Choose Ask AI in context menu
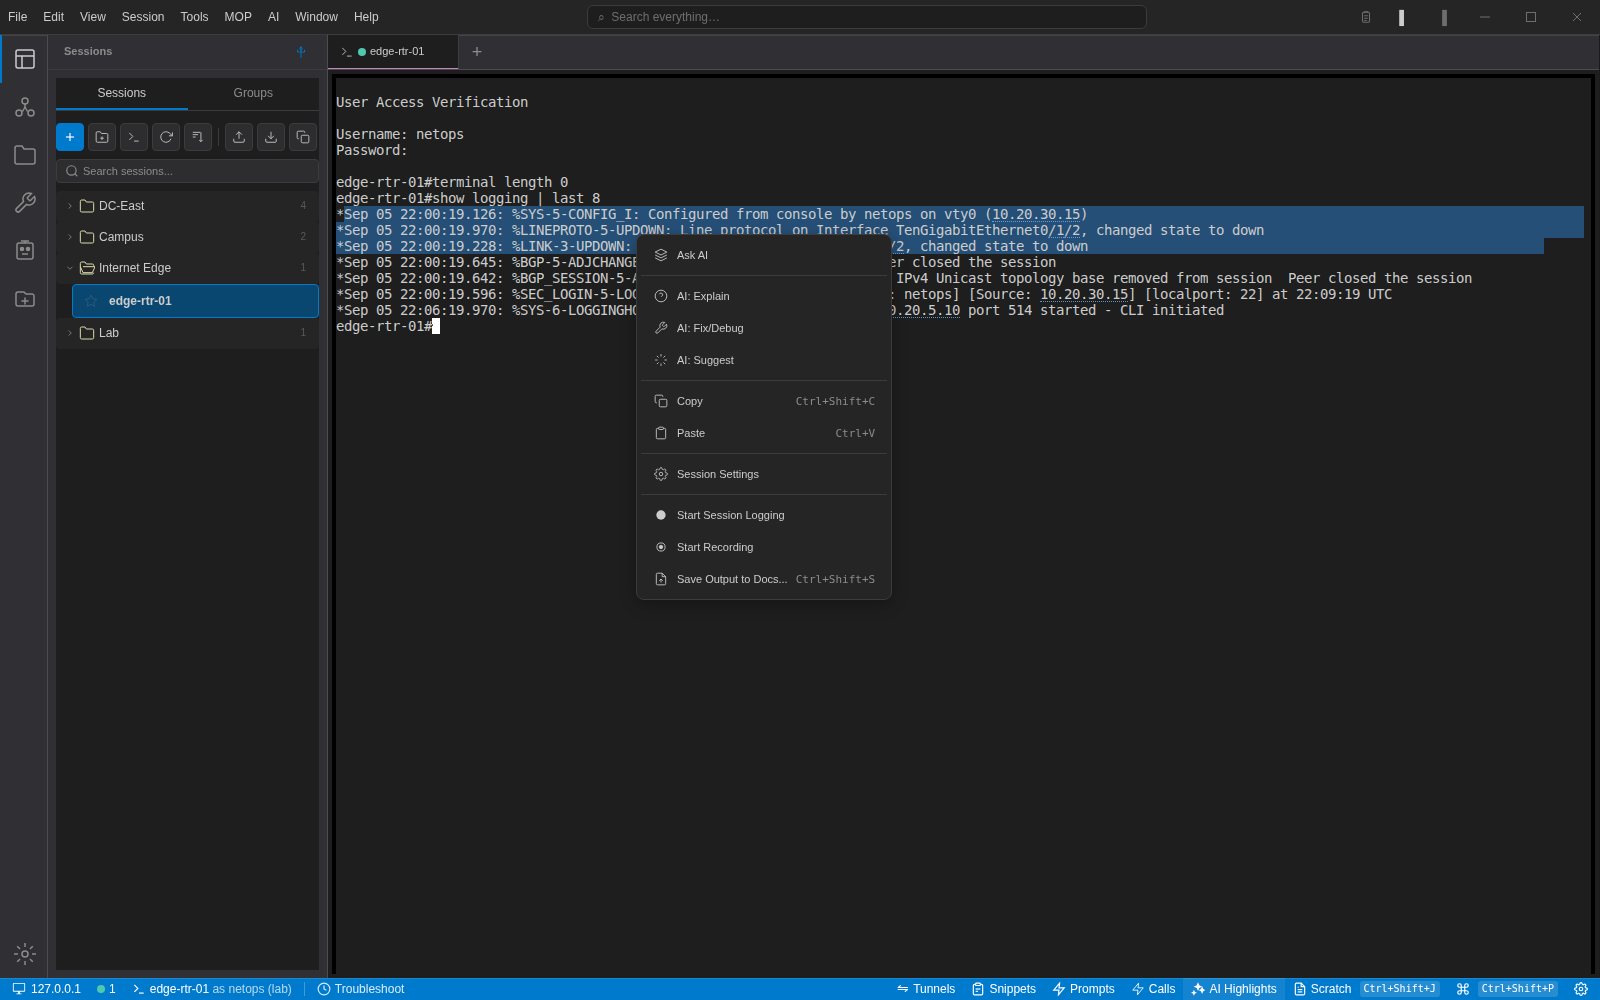Viewport: 1600px width, 1000px height. pos(764,255)
